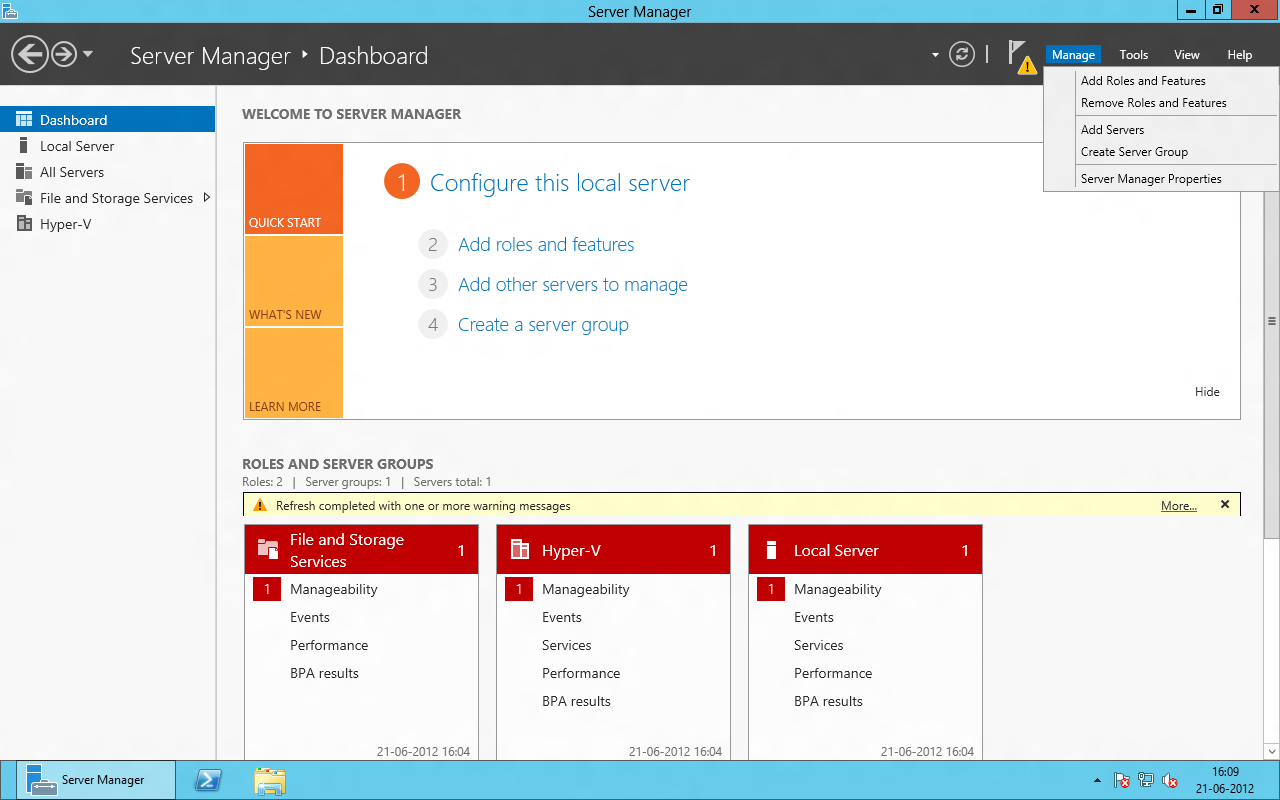Image resolution: width=1280 pixels, height=800 pixels.
Task: Select the QUICK START tile
Action: tap(294, 189)
